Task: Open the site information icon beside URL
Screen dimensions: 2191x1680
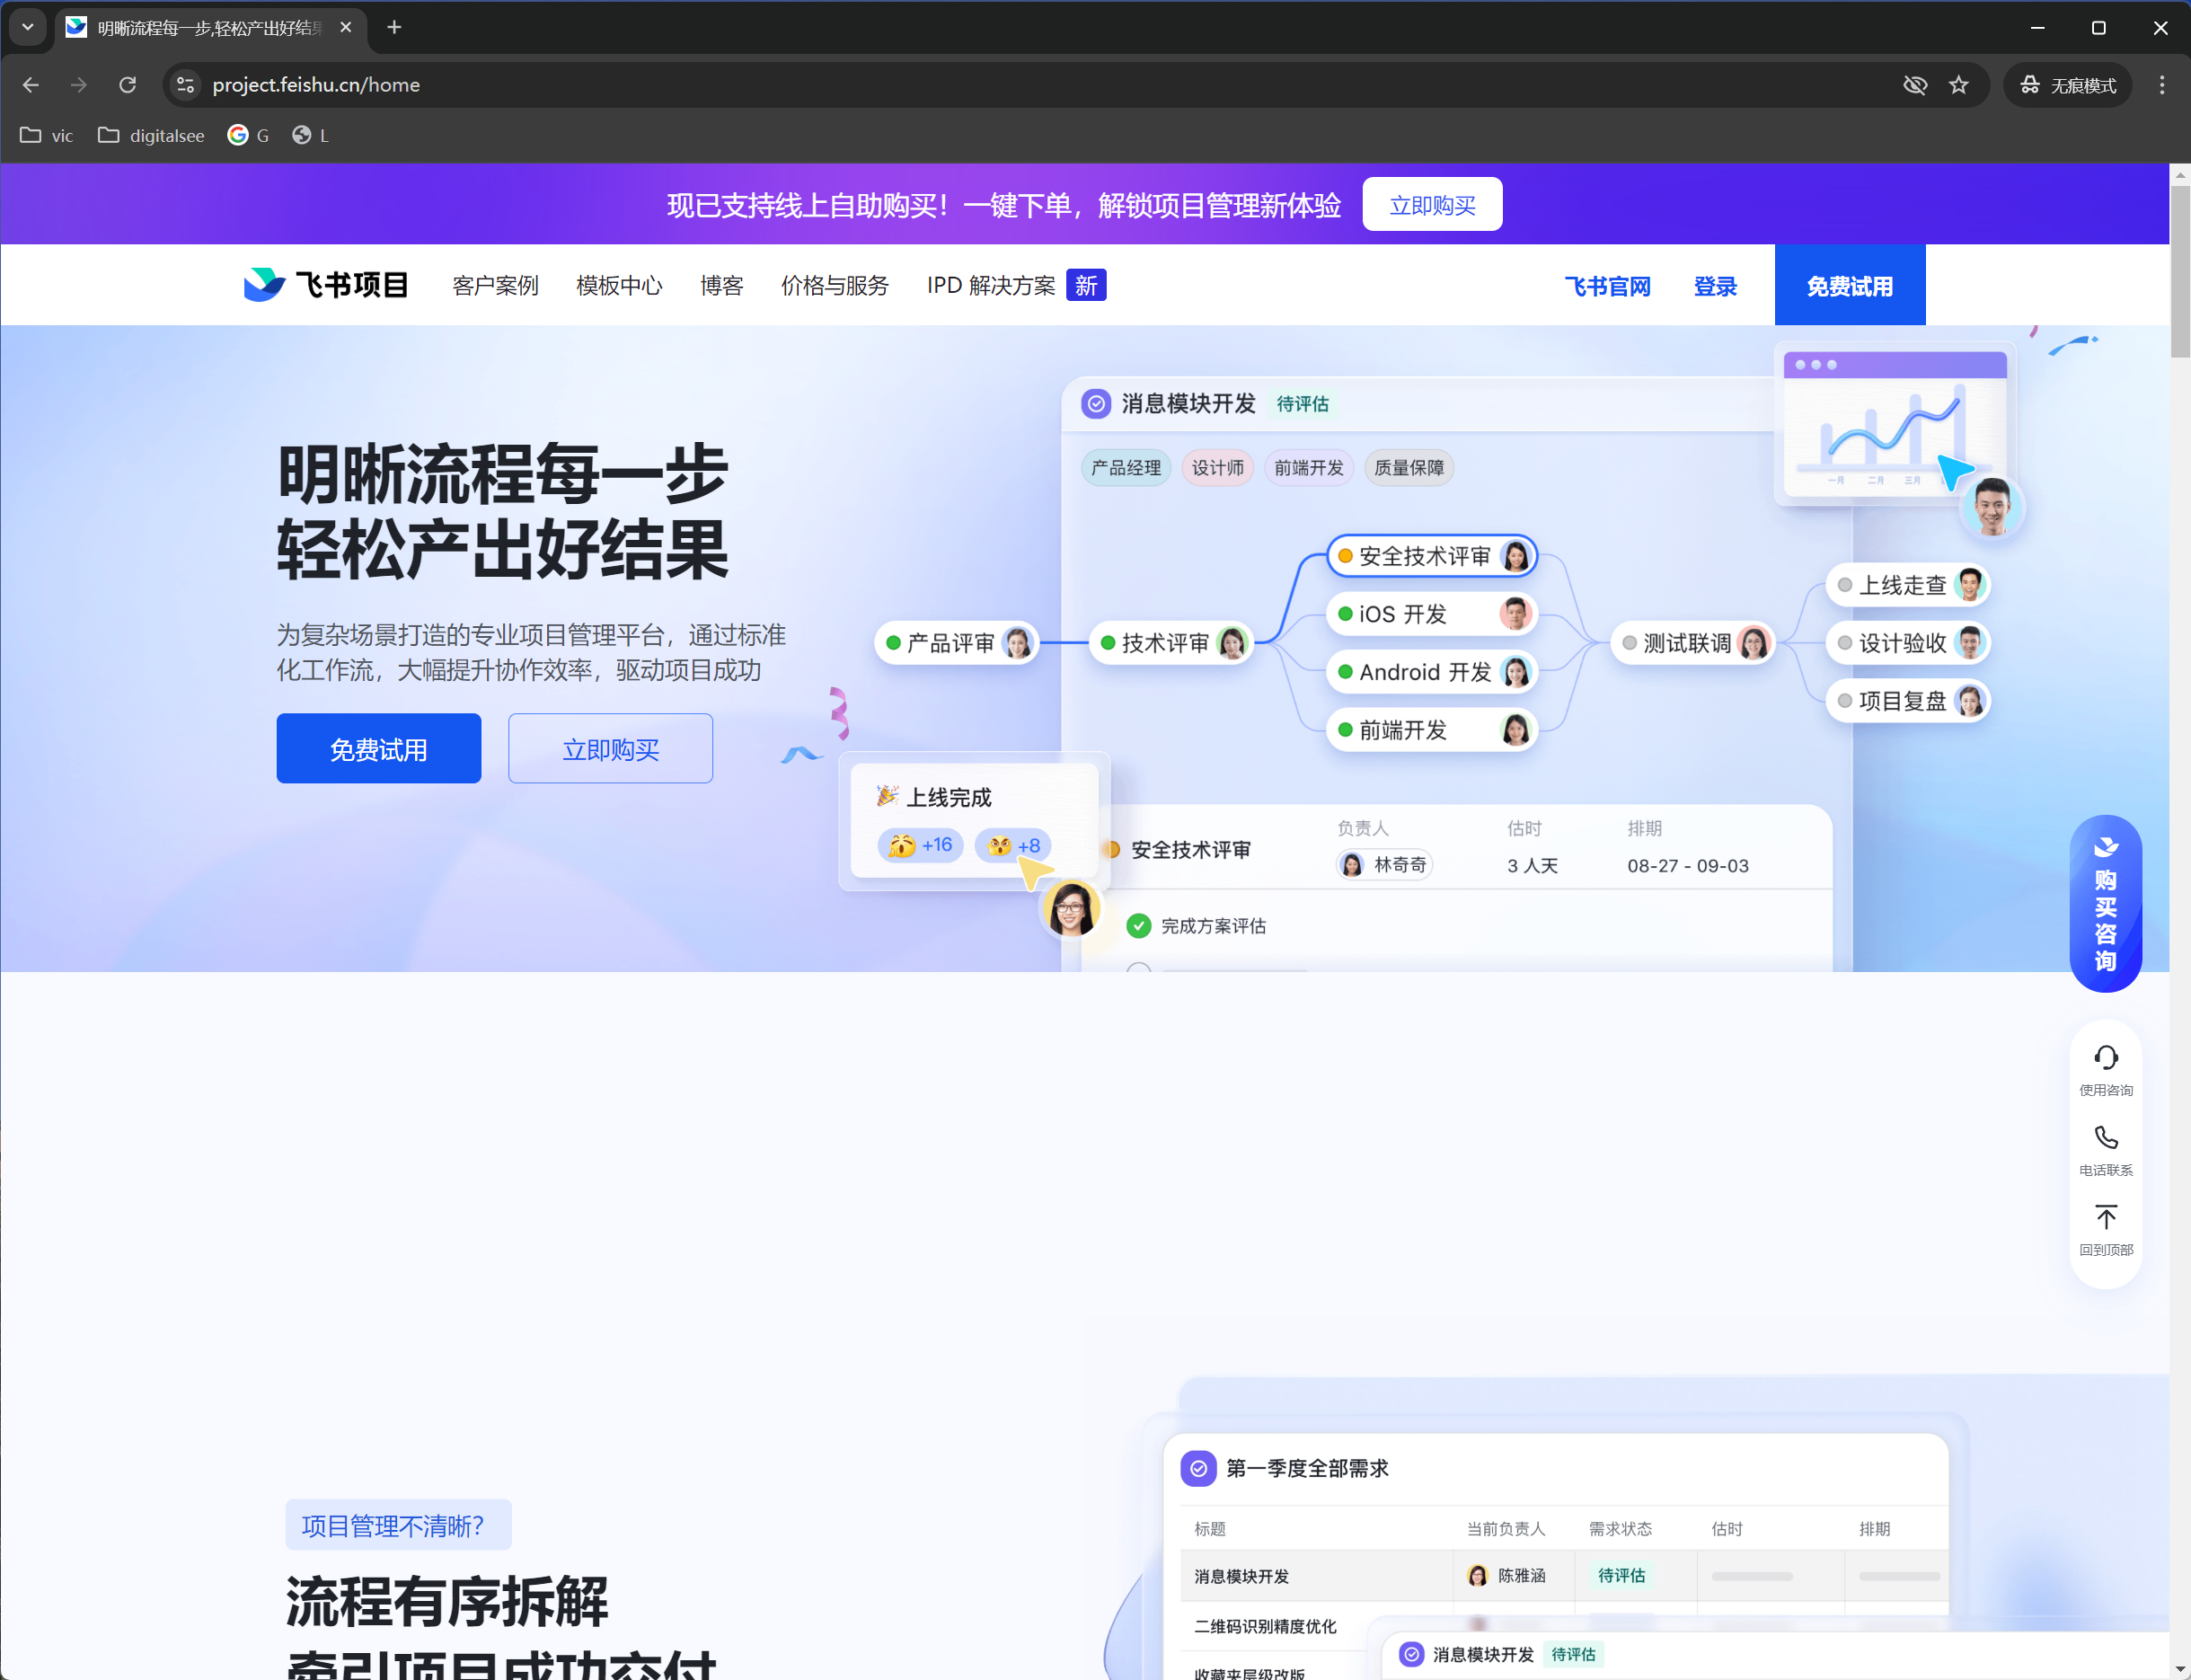Action: [185, 85]
